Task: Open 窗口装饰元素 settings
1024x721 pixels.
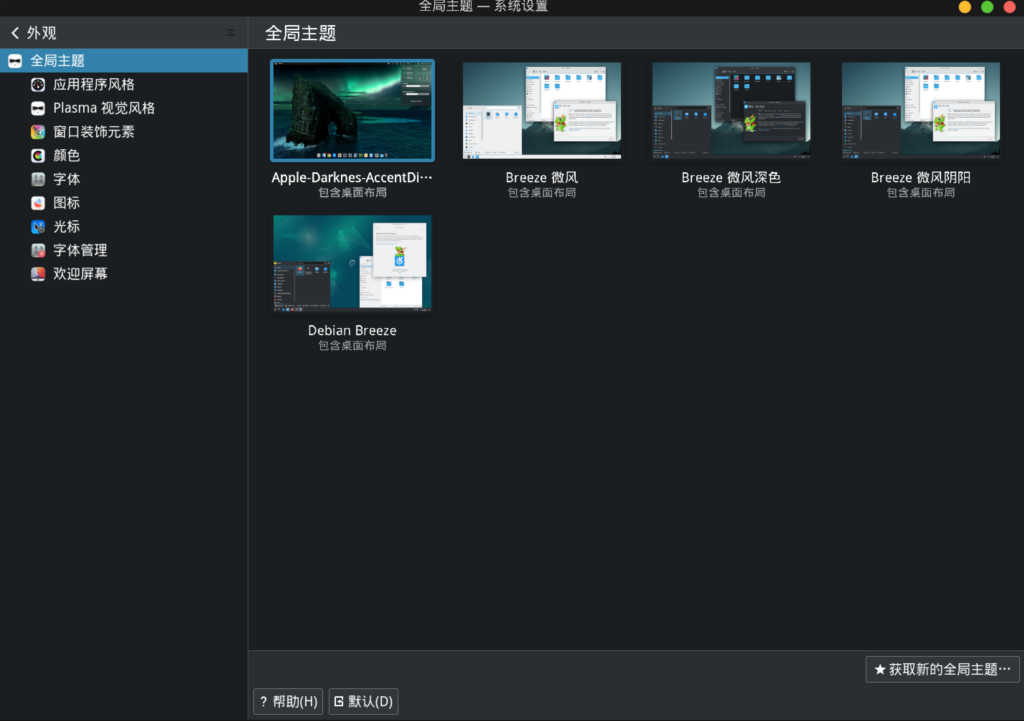Action: click(x=124, y=132)
